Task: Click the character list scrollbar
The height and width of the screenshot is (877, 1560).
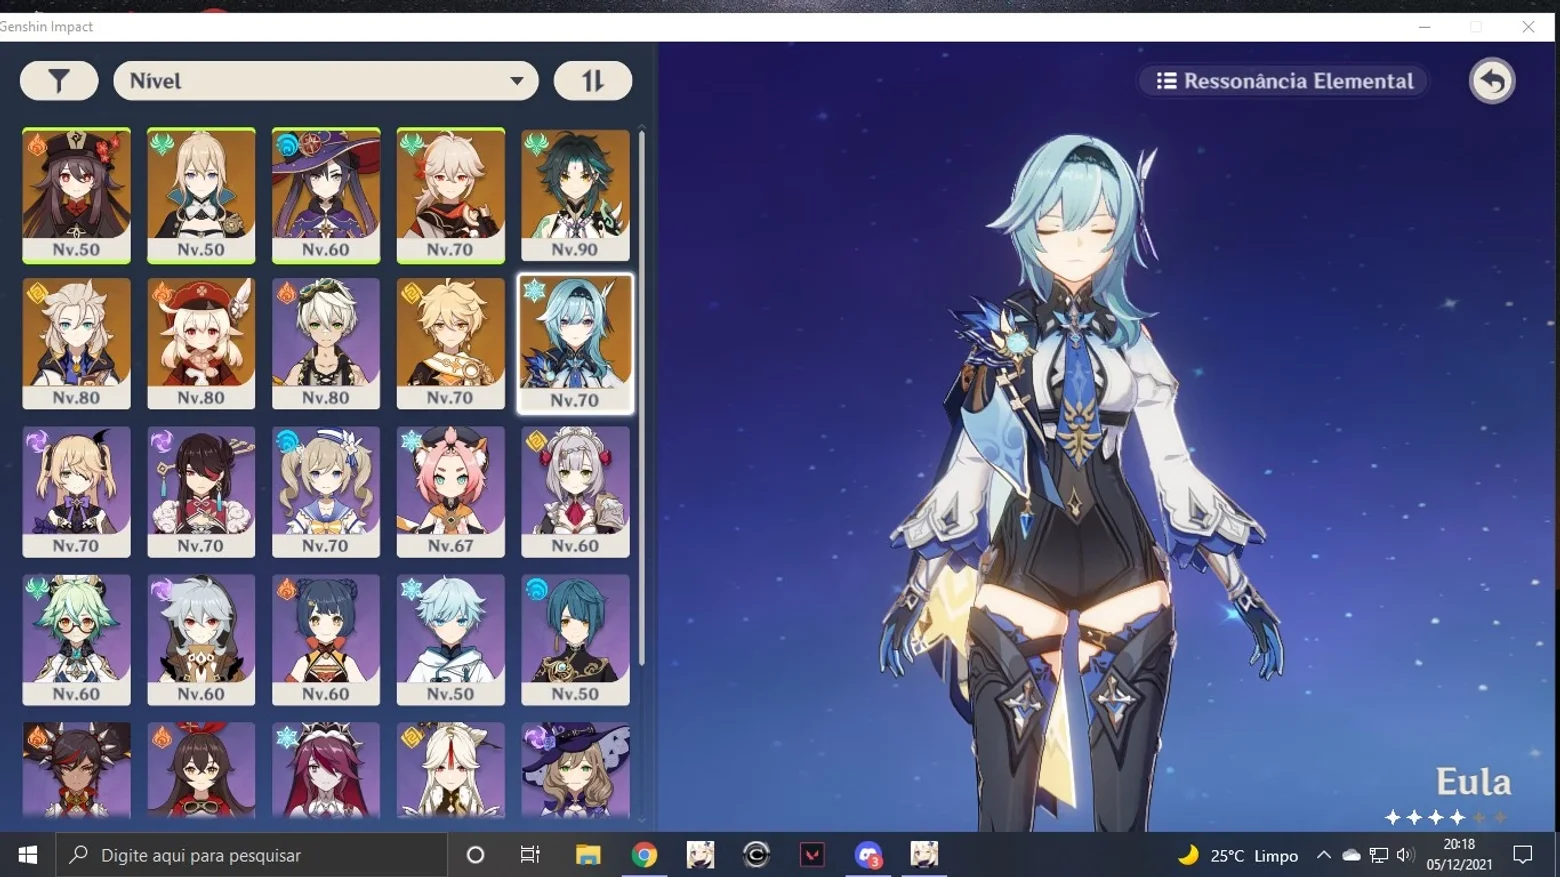Action: (641, 398)
